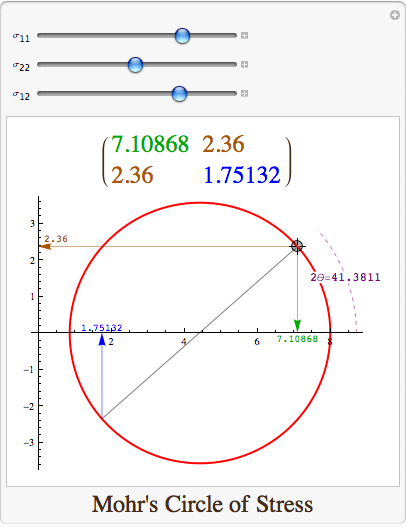Select the top-right 2.36 matrix entry

(223, 144)
